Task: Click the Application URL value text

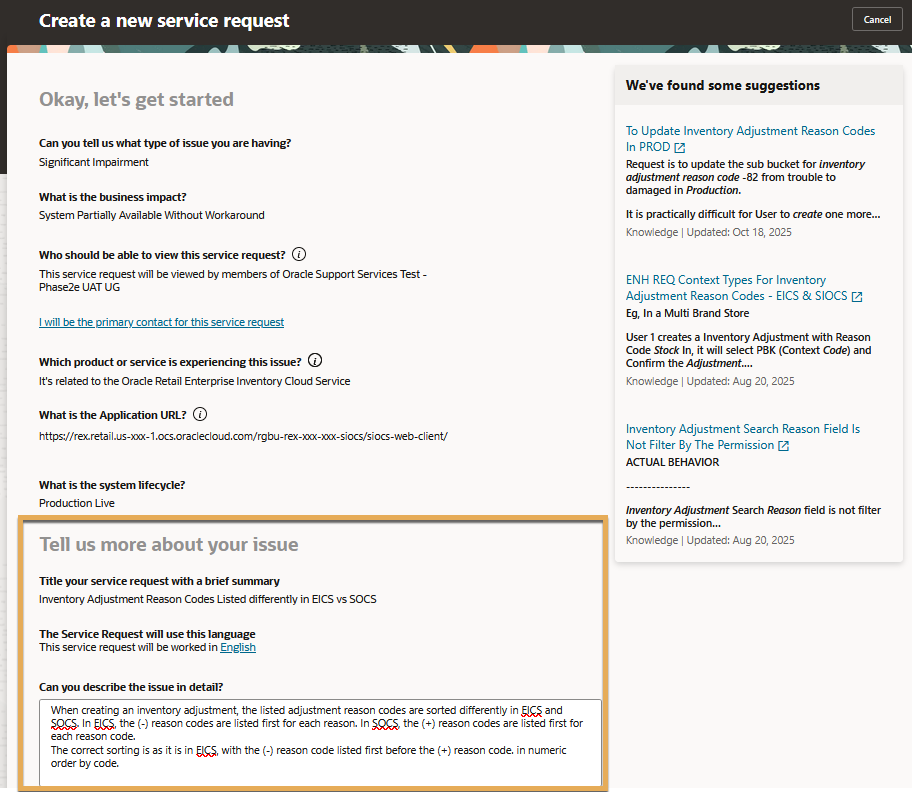Action: coord(243,436)
